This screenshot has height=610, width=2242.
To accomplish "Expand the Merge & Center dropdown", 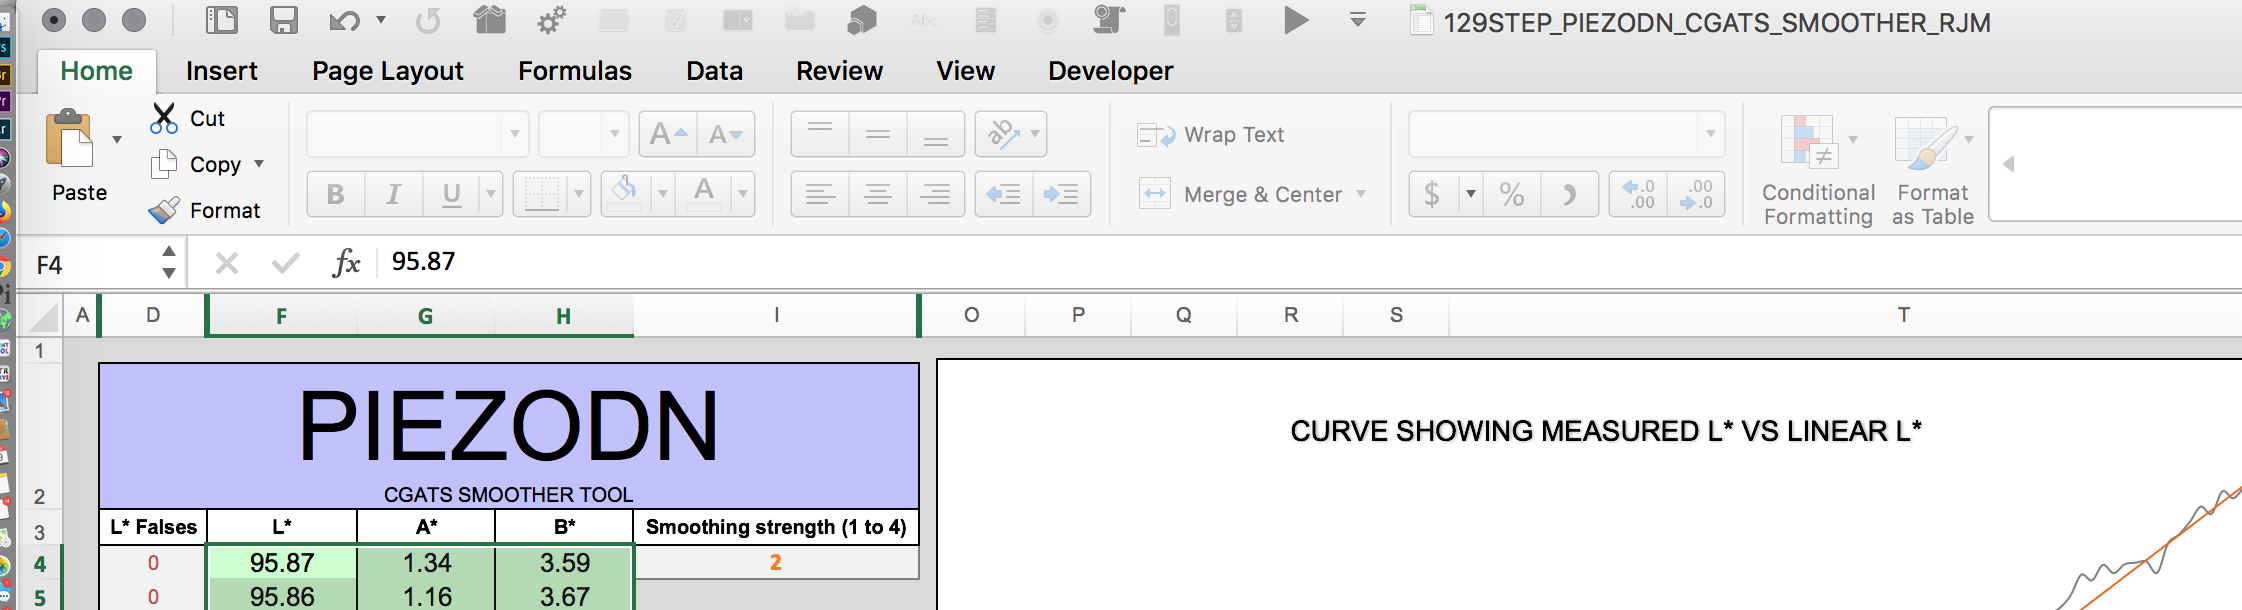I will (x=1361, y=194).
